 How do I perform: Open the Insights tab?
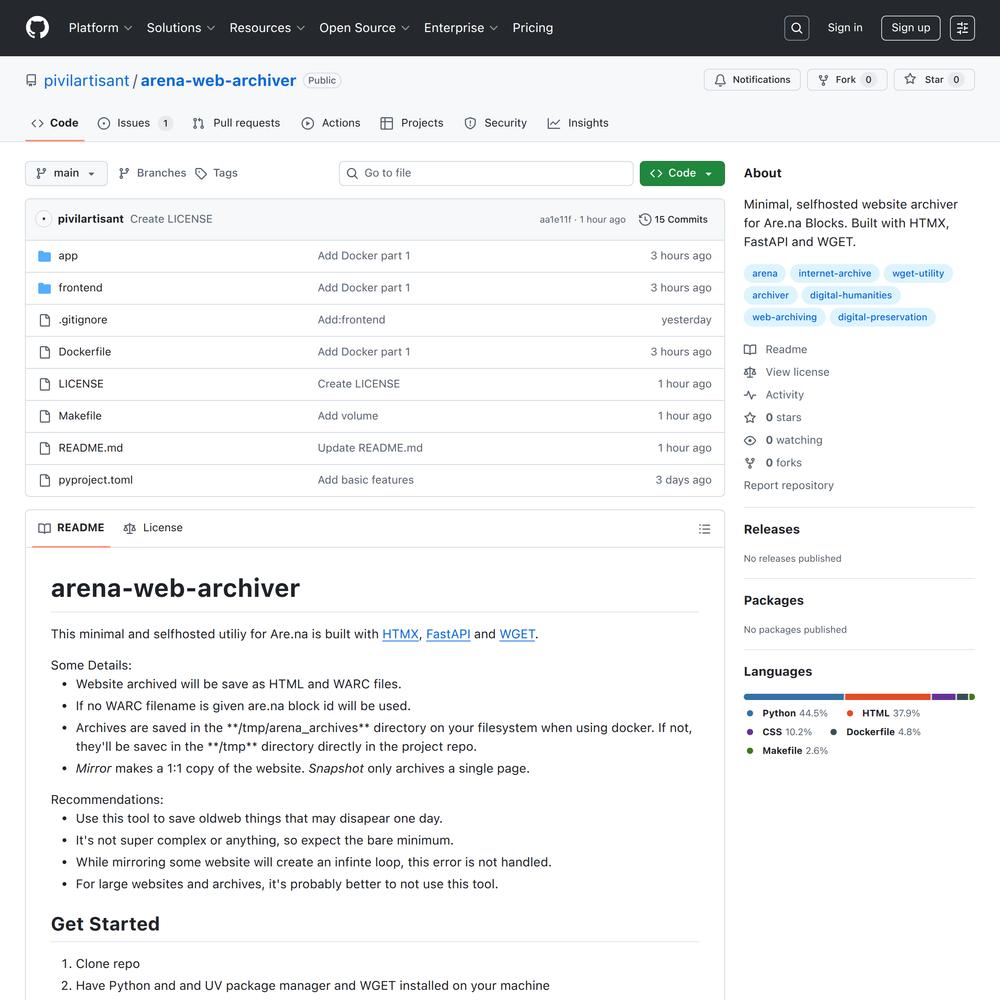coord(578,123)
